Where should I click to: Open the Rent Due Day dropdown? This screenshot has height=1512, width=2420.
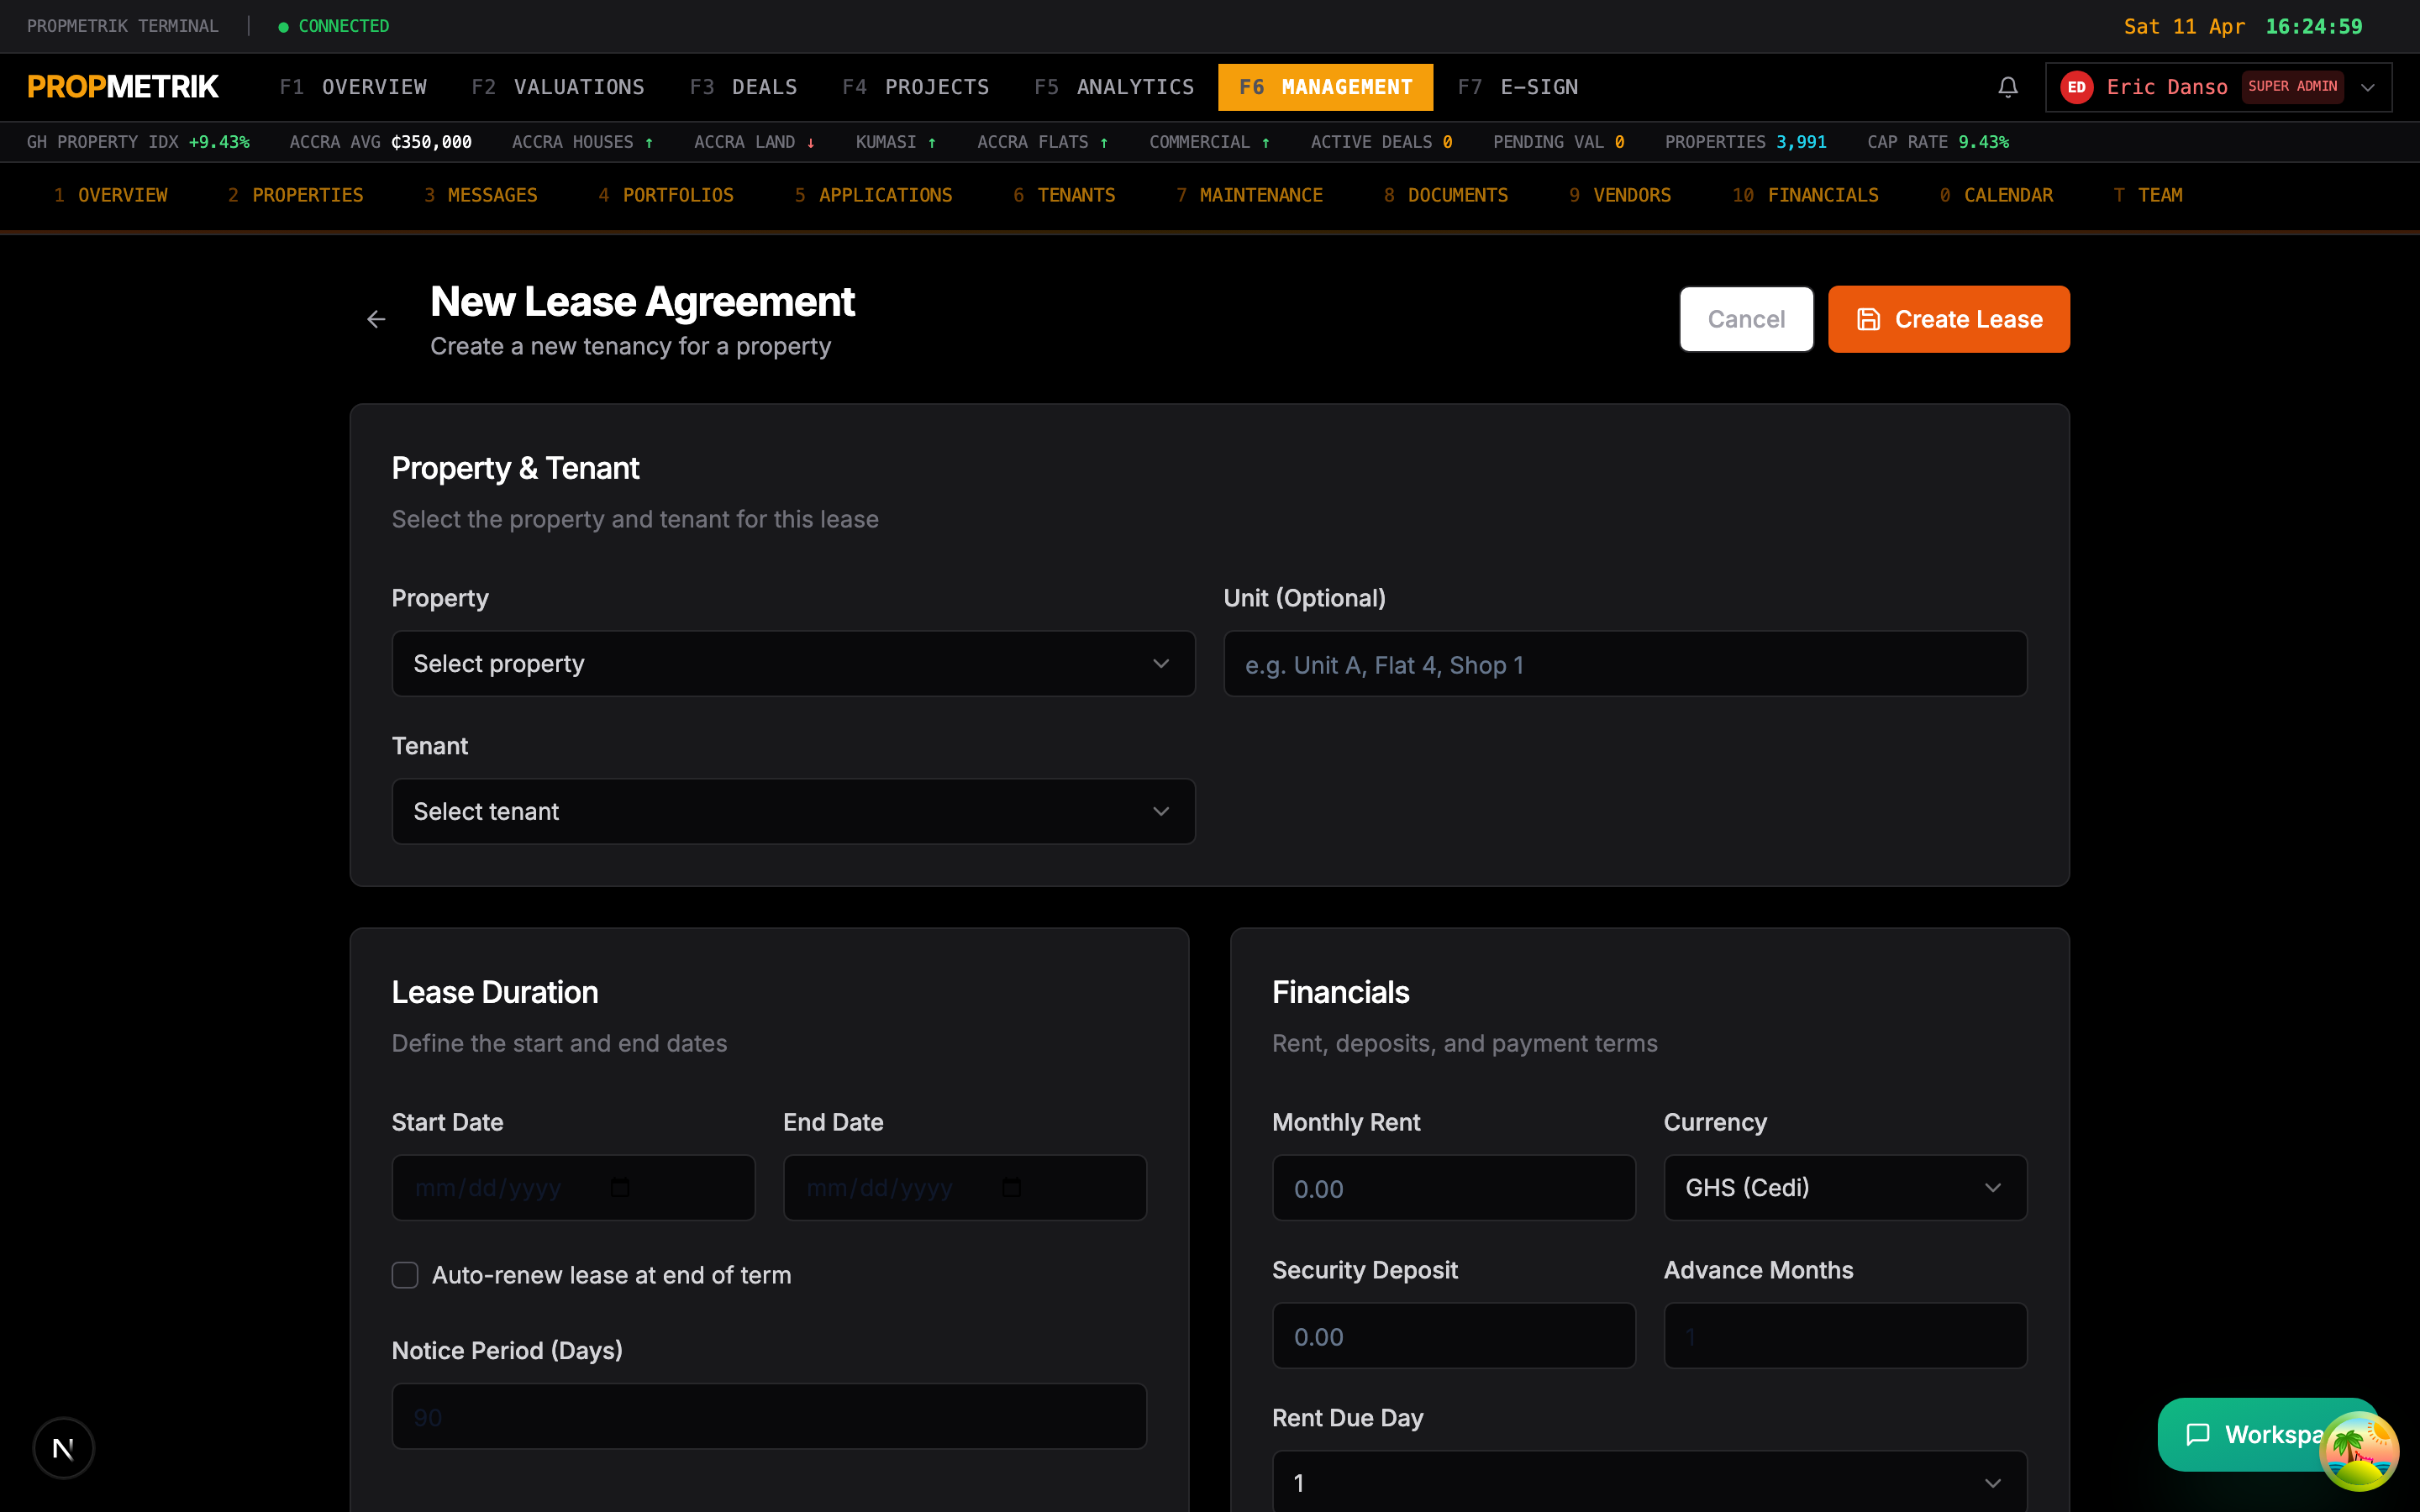tap(1649, 1482)
